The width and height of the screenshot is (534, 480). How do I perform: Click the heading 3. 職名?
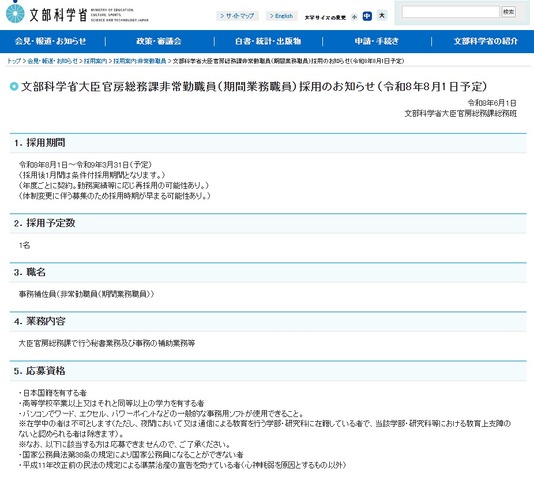click(x=30, y=272)
